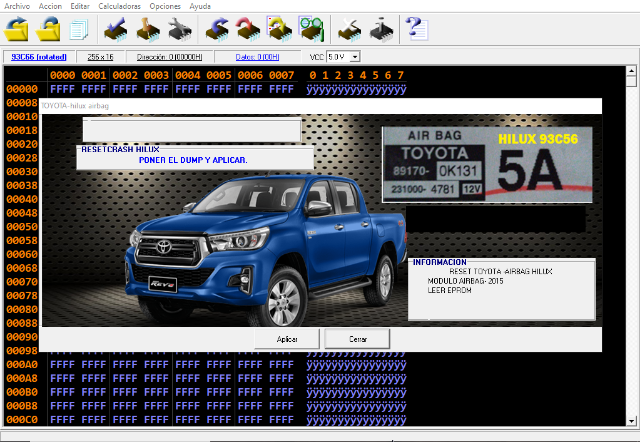Click the TOYOTA-hilux airbag dialog title
This screenshot has height=442, width=640.
[75, 106]
